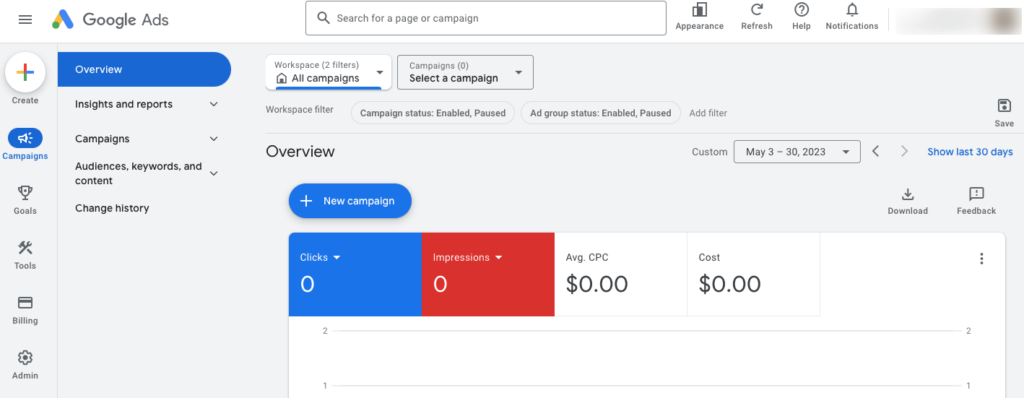This screenshot has height=398, width=1024.
Task: Click the Overview page heading
Action: coord(300,152)
